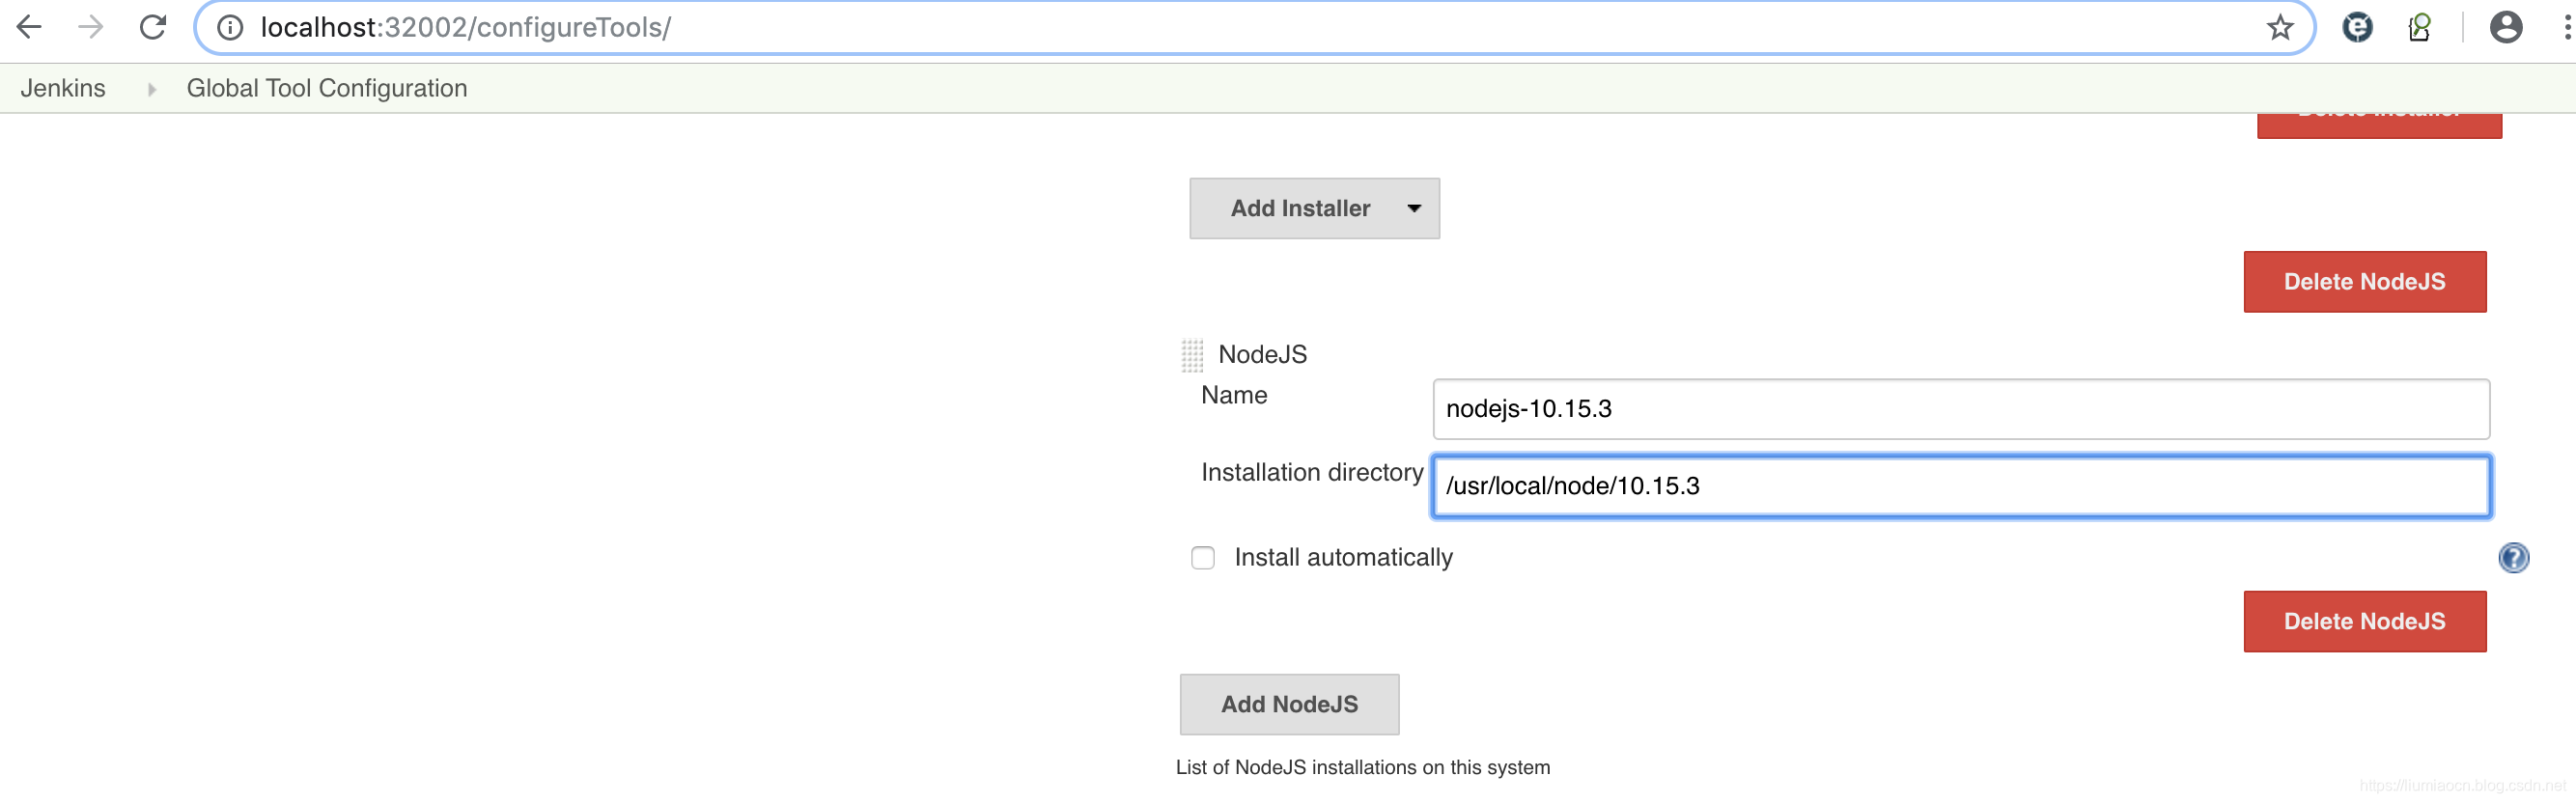Click the breadcrumb separator arrow after Jenkins
Screen dimensions: 2576x803
(x=152, y=89)
